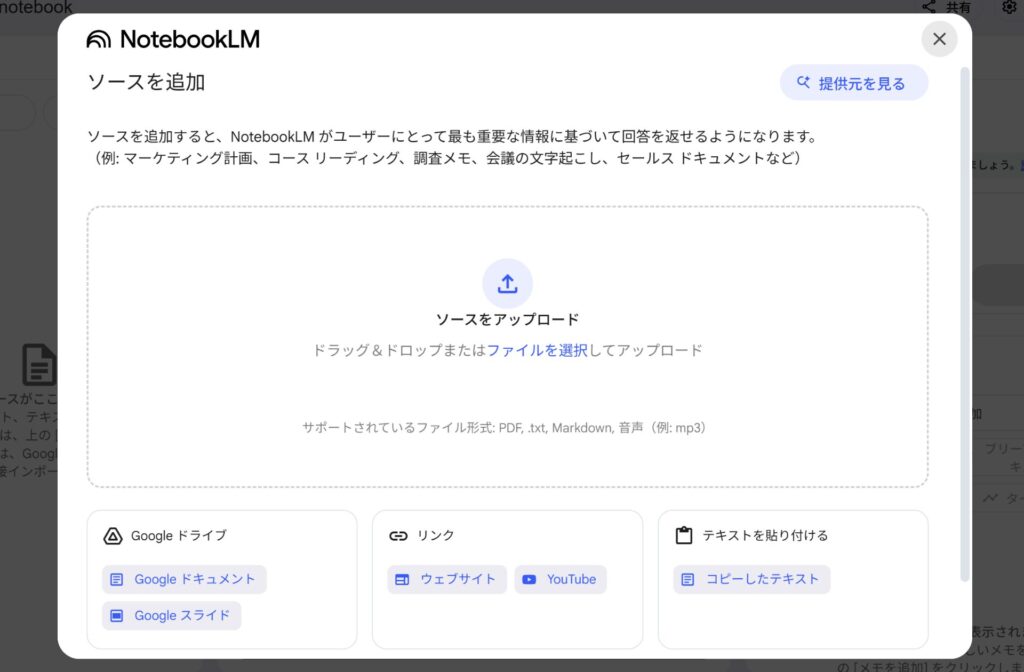
Task: Click the share icon in background notebook
Action: (929, 7)
